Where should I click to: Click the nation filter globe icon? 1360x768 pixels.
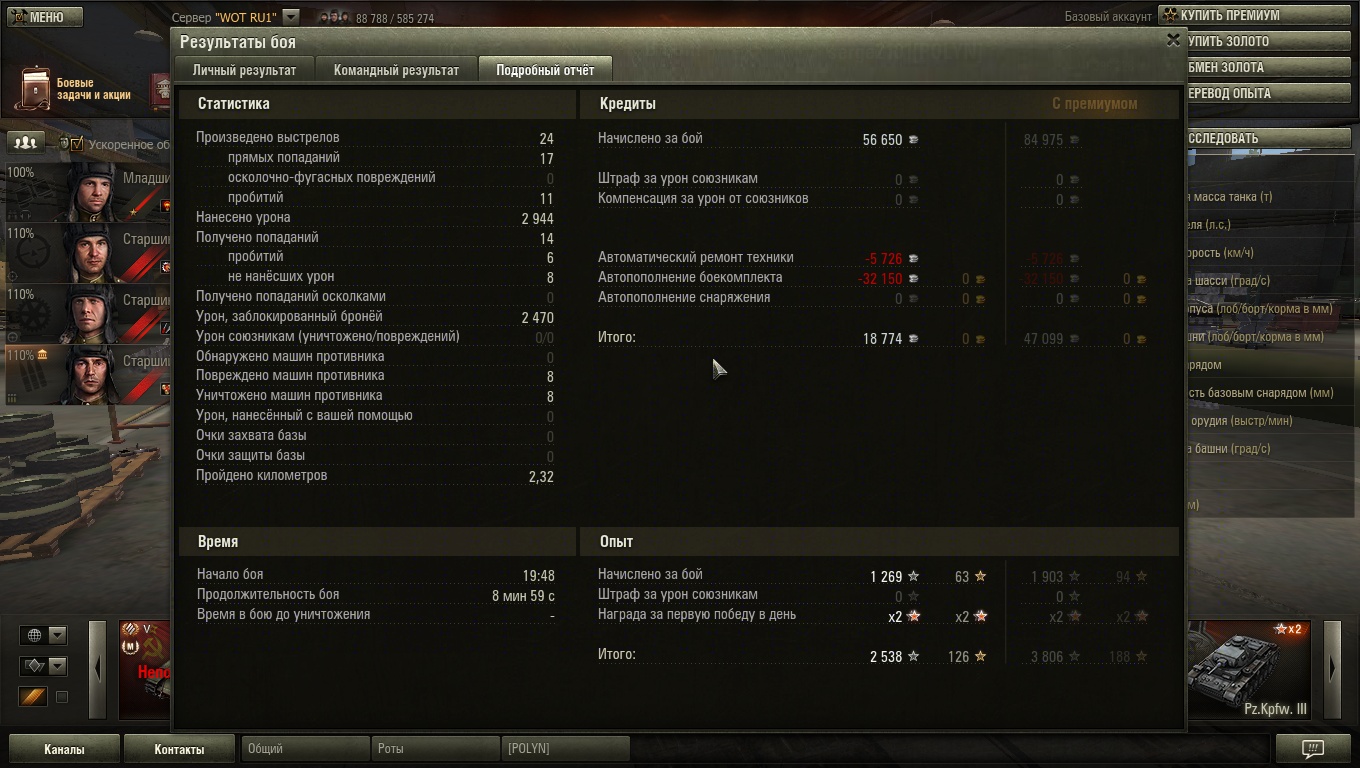click(34, 635)
